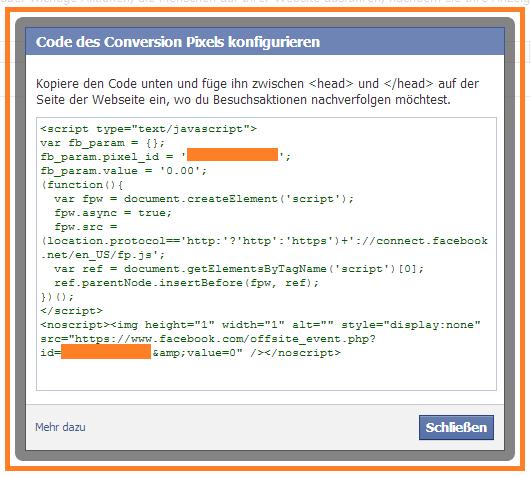Click the 'var fb_param = {};' line
This screenshot has width=531, height=477.
pos(102,143)
